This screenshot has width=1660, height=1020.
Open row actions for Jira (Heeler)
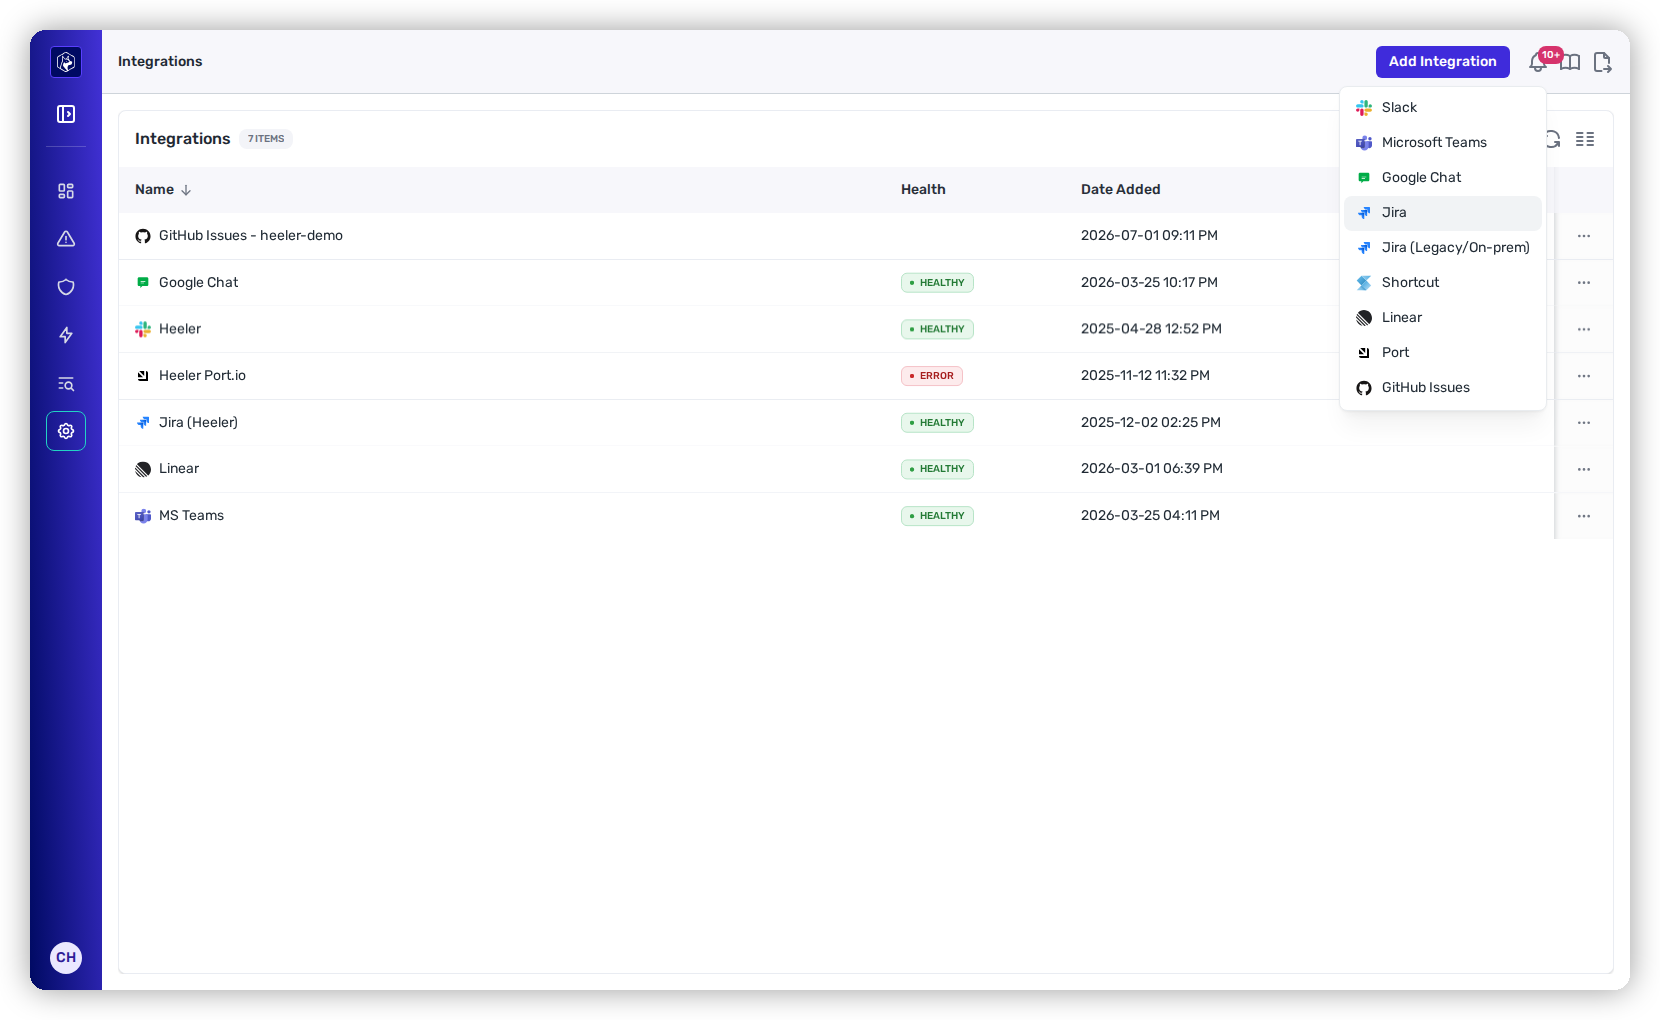coord(1584,423)
